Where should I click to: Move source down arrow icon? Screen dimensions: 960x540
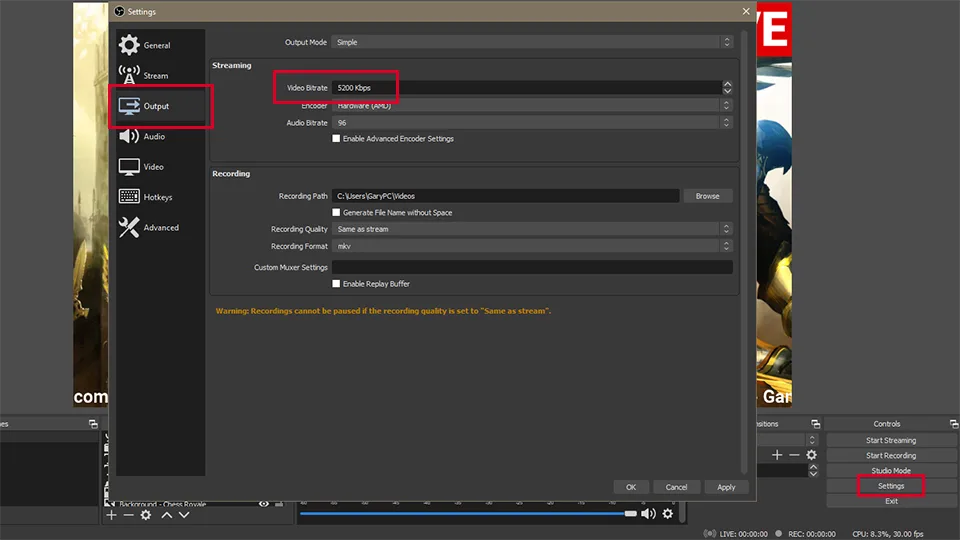184,516
